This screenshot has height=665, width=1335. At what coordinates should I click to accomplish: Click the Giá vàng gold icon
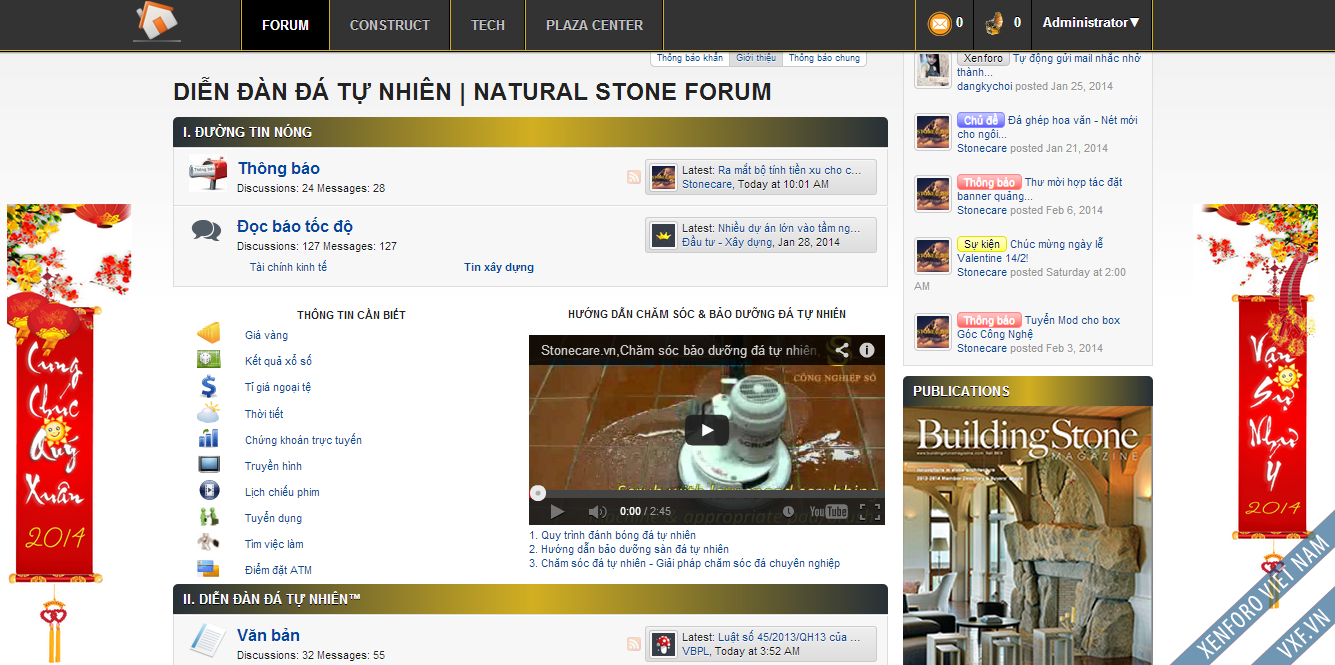point(208,334)
